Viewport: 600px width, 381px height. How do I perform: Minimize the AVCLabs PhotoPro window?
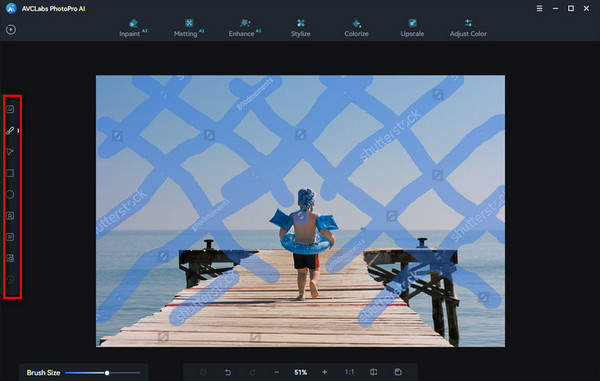pyautogui.click(x=555, y=8)
